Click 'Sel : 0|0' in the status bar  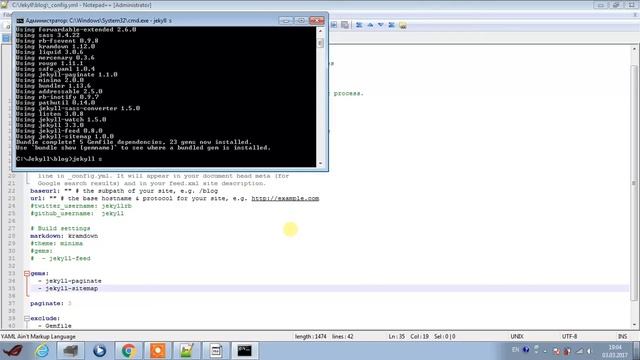point(444,337)
